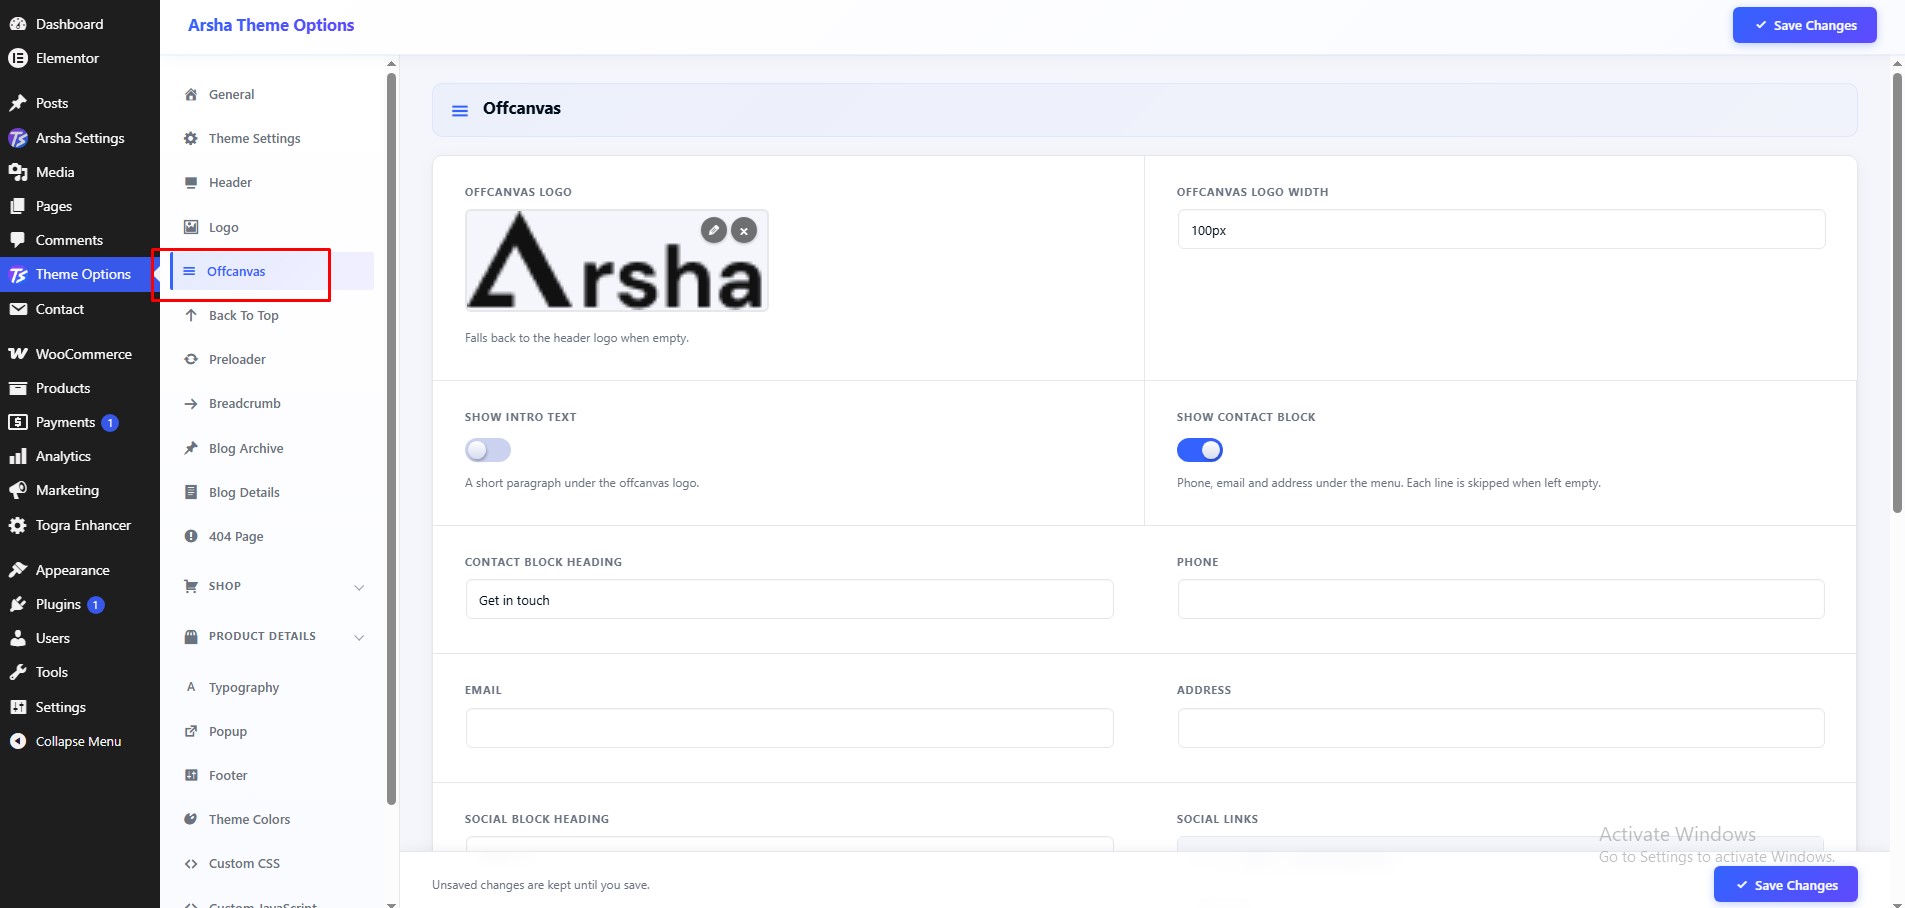The image size is (1905, 908).
Task: Click the options sidebar scrollbar
Action: point(391,438)
